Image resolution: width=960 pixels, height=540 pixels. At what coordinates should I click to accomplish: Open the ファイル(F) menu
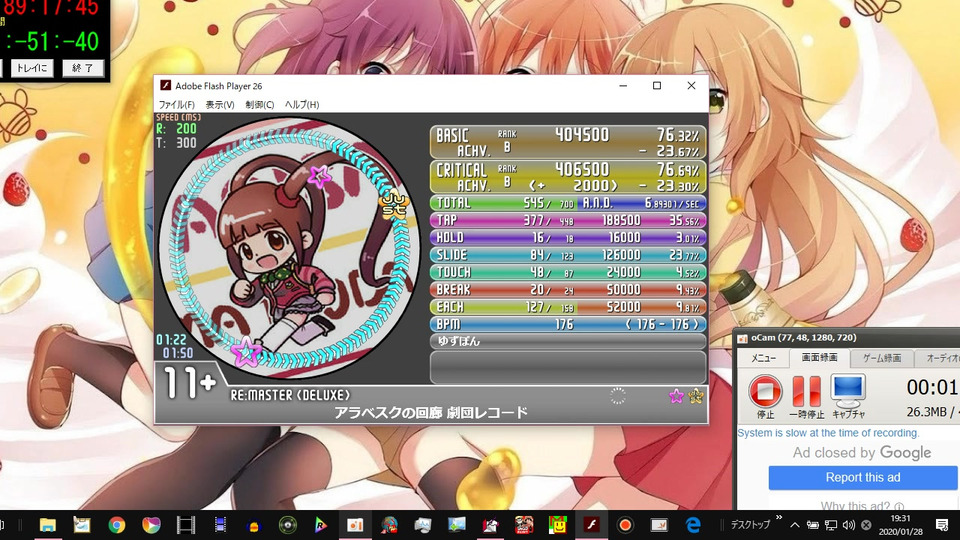point(176,105)
